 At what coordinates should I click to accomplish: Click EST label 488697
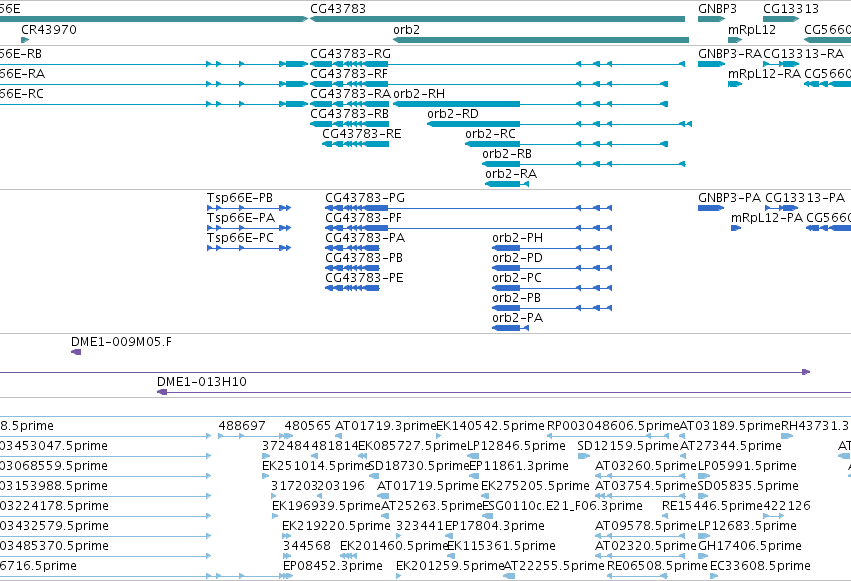[x=242, y=426]
